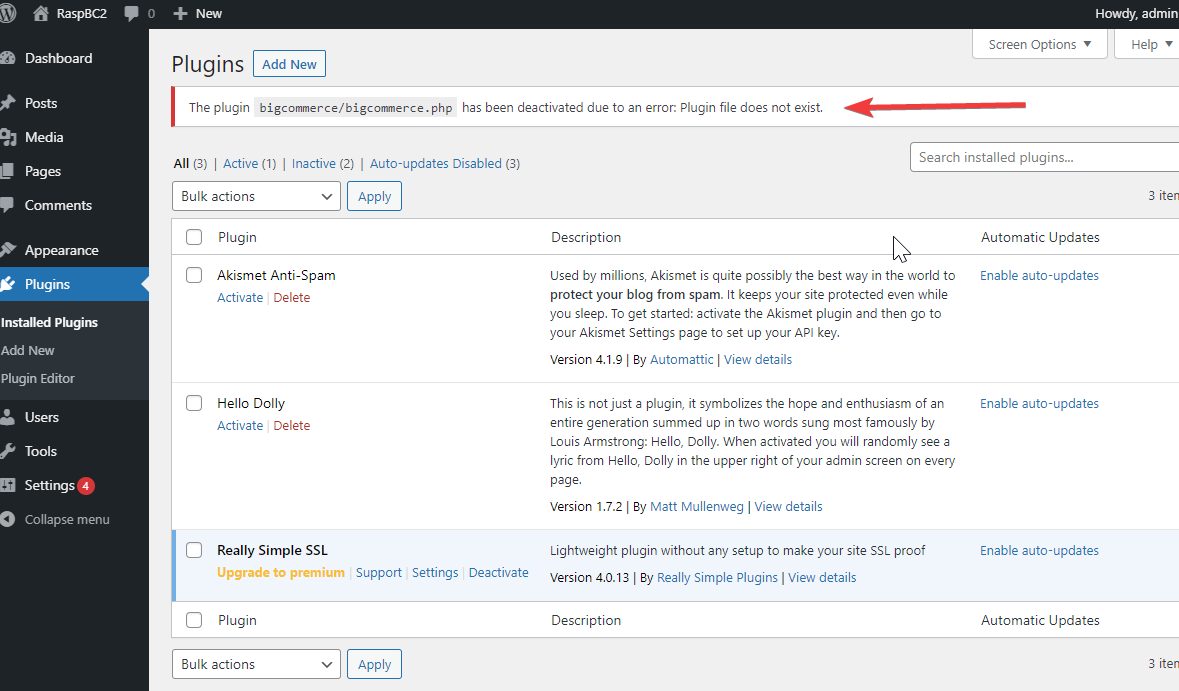This screenshot has height=691, width=1179.
Task: Click the WordPress logo icon
Action: click(x=6, y=14)
